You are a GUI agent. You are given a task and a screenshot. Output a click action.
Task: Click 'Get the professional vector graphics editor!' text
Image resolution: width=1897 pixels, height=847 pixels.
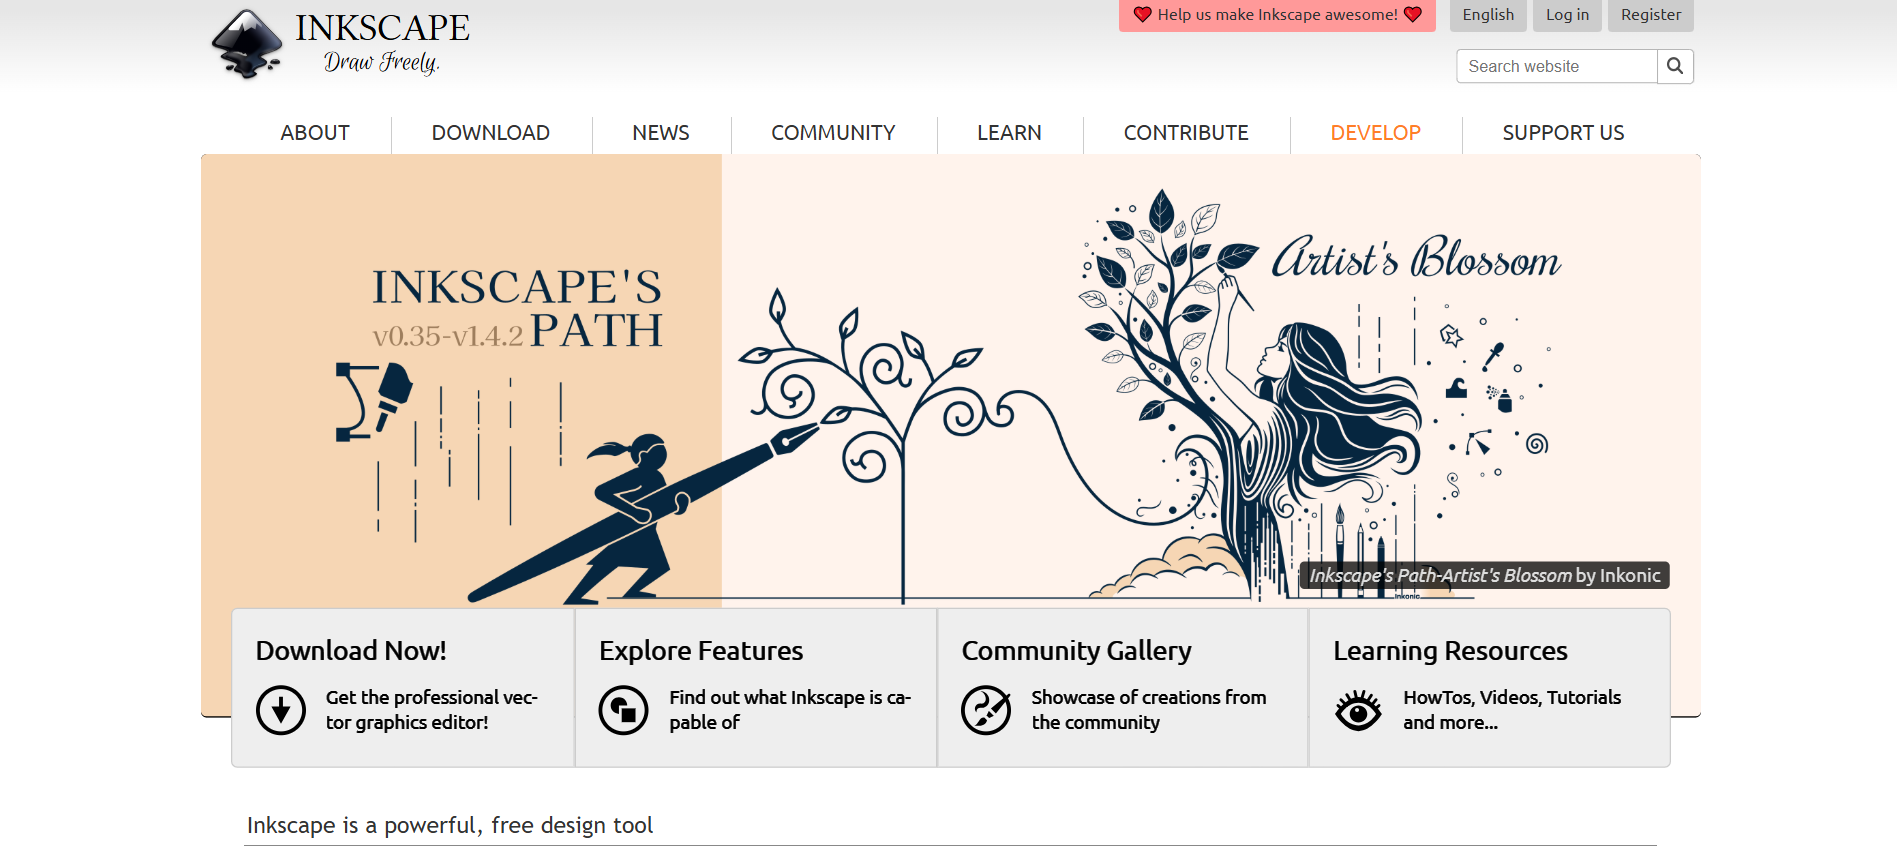(432, 710)
